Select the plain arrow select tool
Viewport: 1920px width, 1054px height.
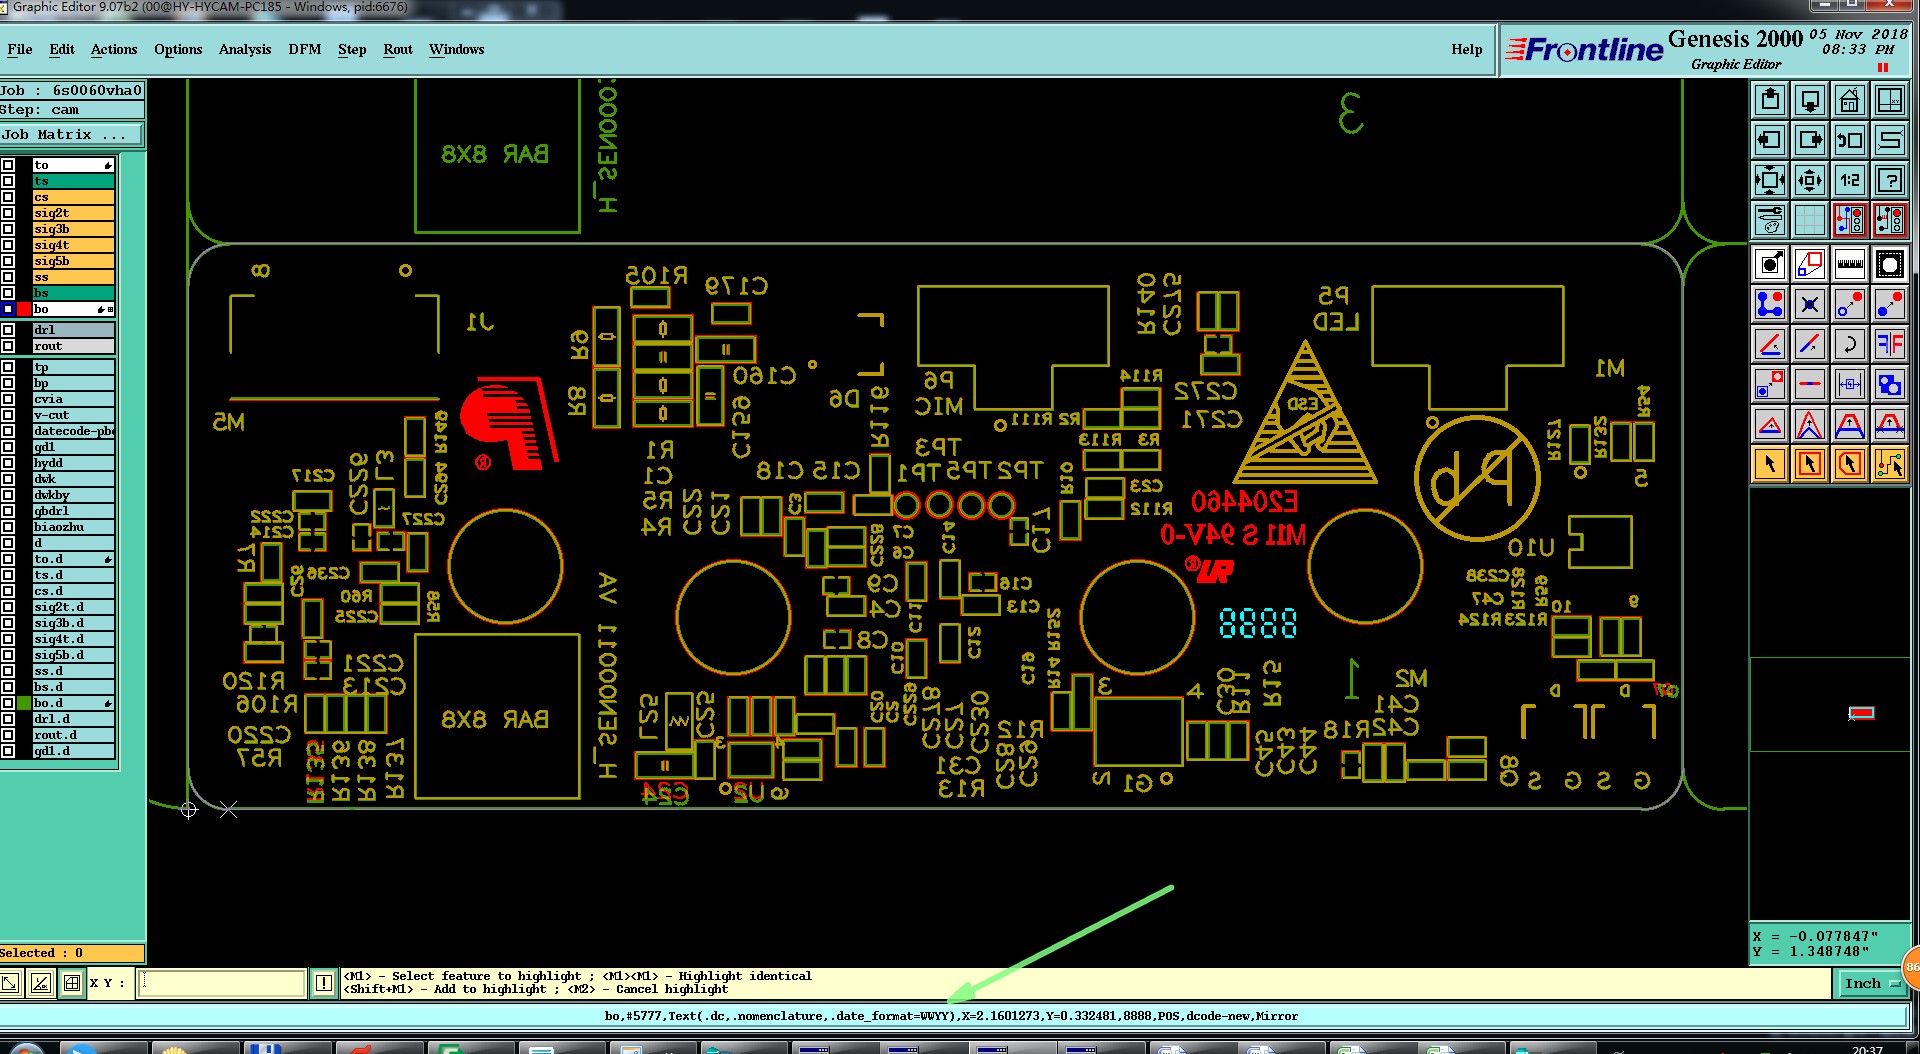(x=1770, y=464)
